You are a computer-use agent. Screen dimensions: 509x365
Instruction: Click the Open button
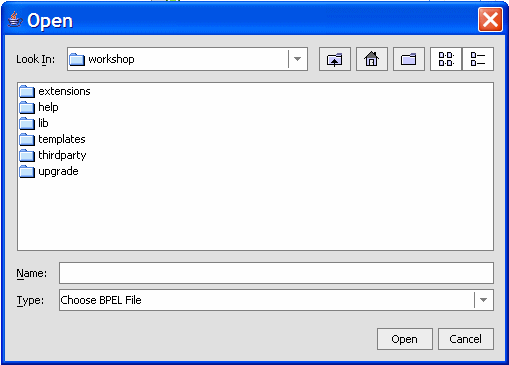point(405,339)
